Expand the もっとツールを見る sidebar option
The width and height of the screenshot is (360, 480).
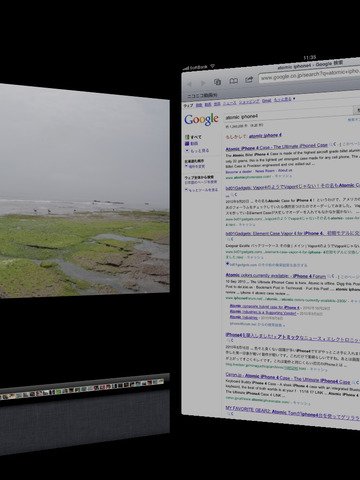coord(201,190)
